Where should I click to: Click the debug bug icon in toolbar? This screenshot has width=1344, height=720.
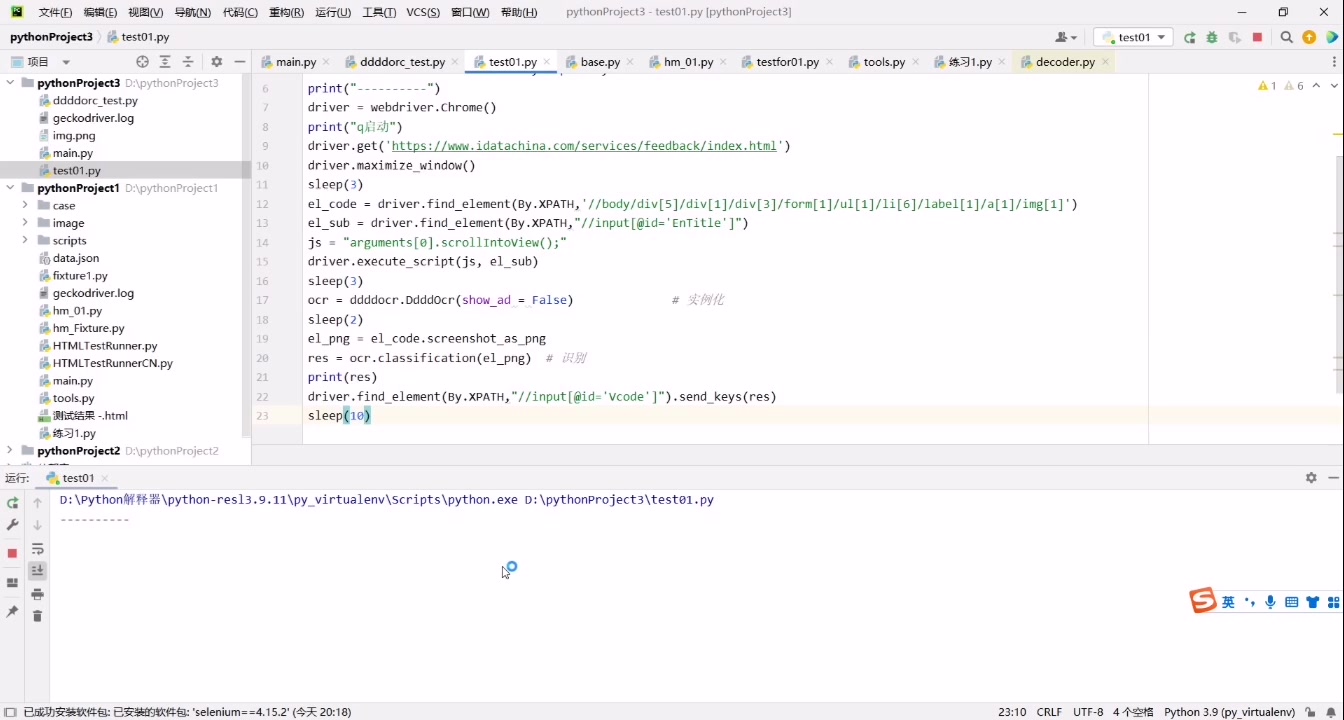[x=1212, y=37]
